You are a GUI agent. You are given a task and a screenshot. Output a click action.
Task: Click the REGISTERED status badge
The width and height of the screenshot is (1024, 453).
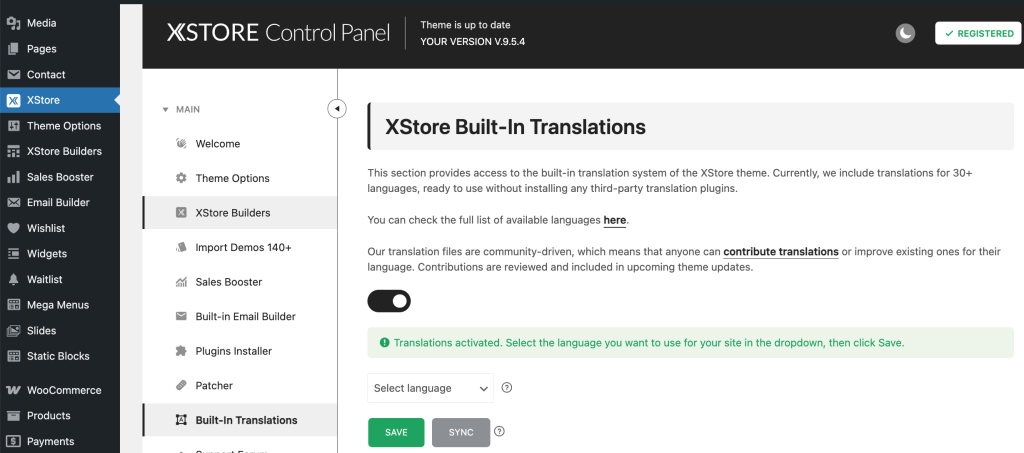click(x=978, y=34)
